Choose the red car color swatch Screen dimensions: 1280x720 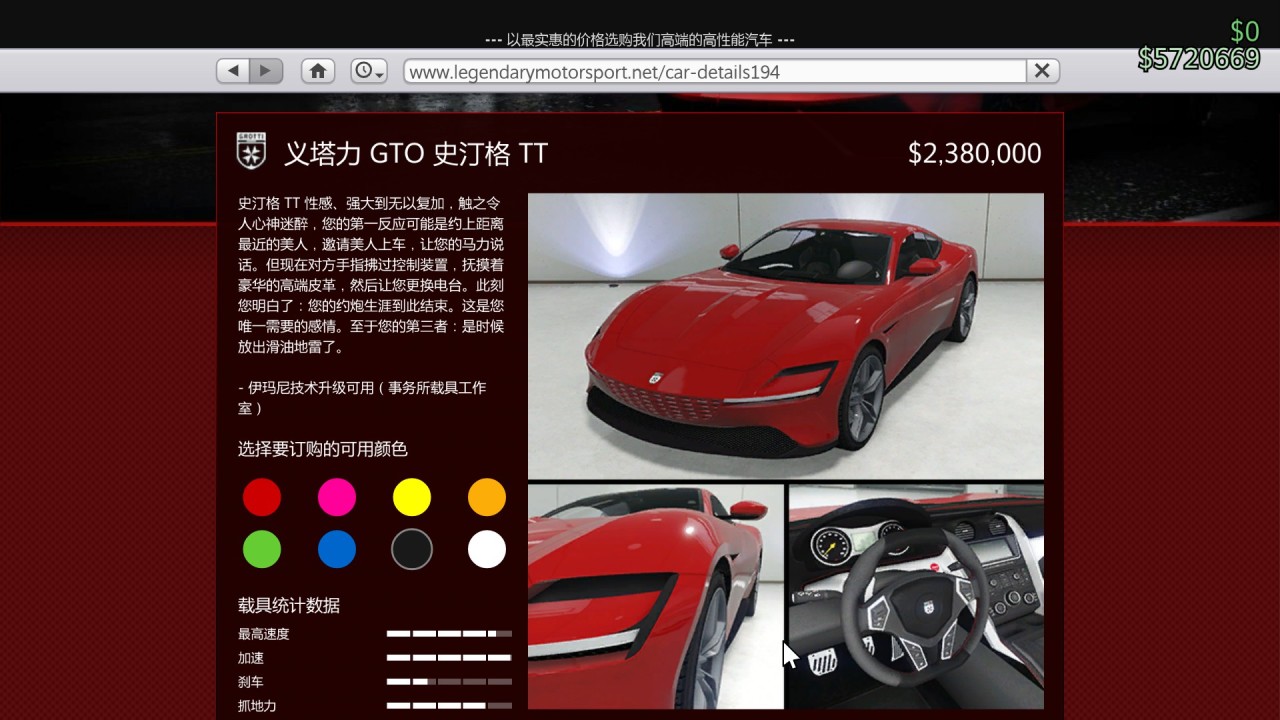[262, 497]
